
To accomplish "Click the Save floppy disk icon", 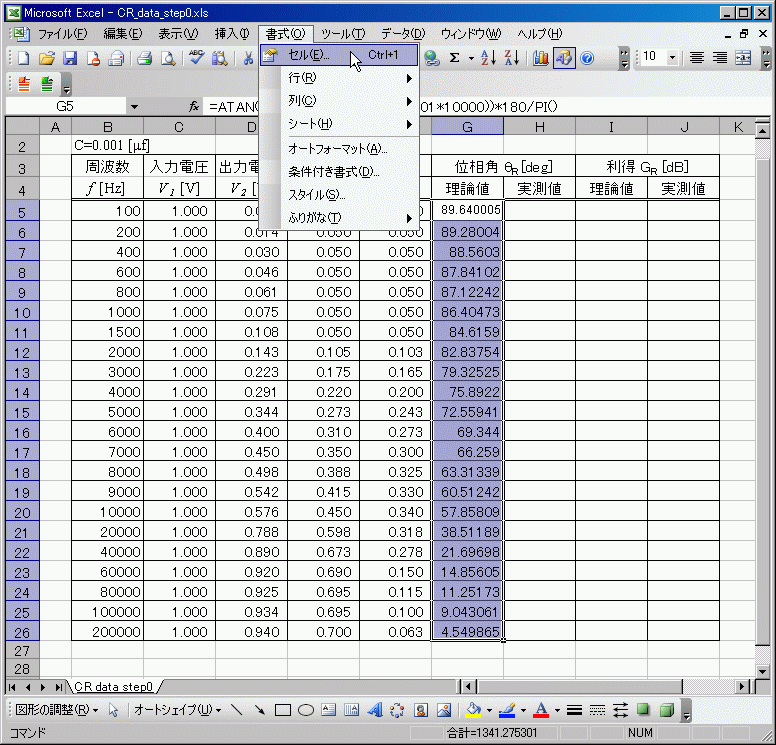I will (x=70, y=58).
